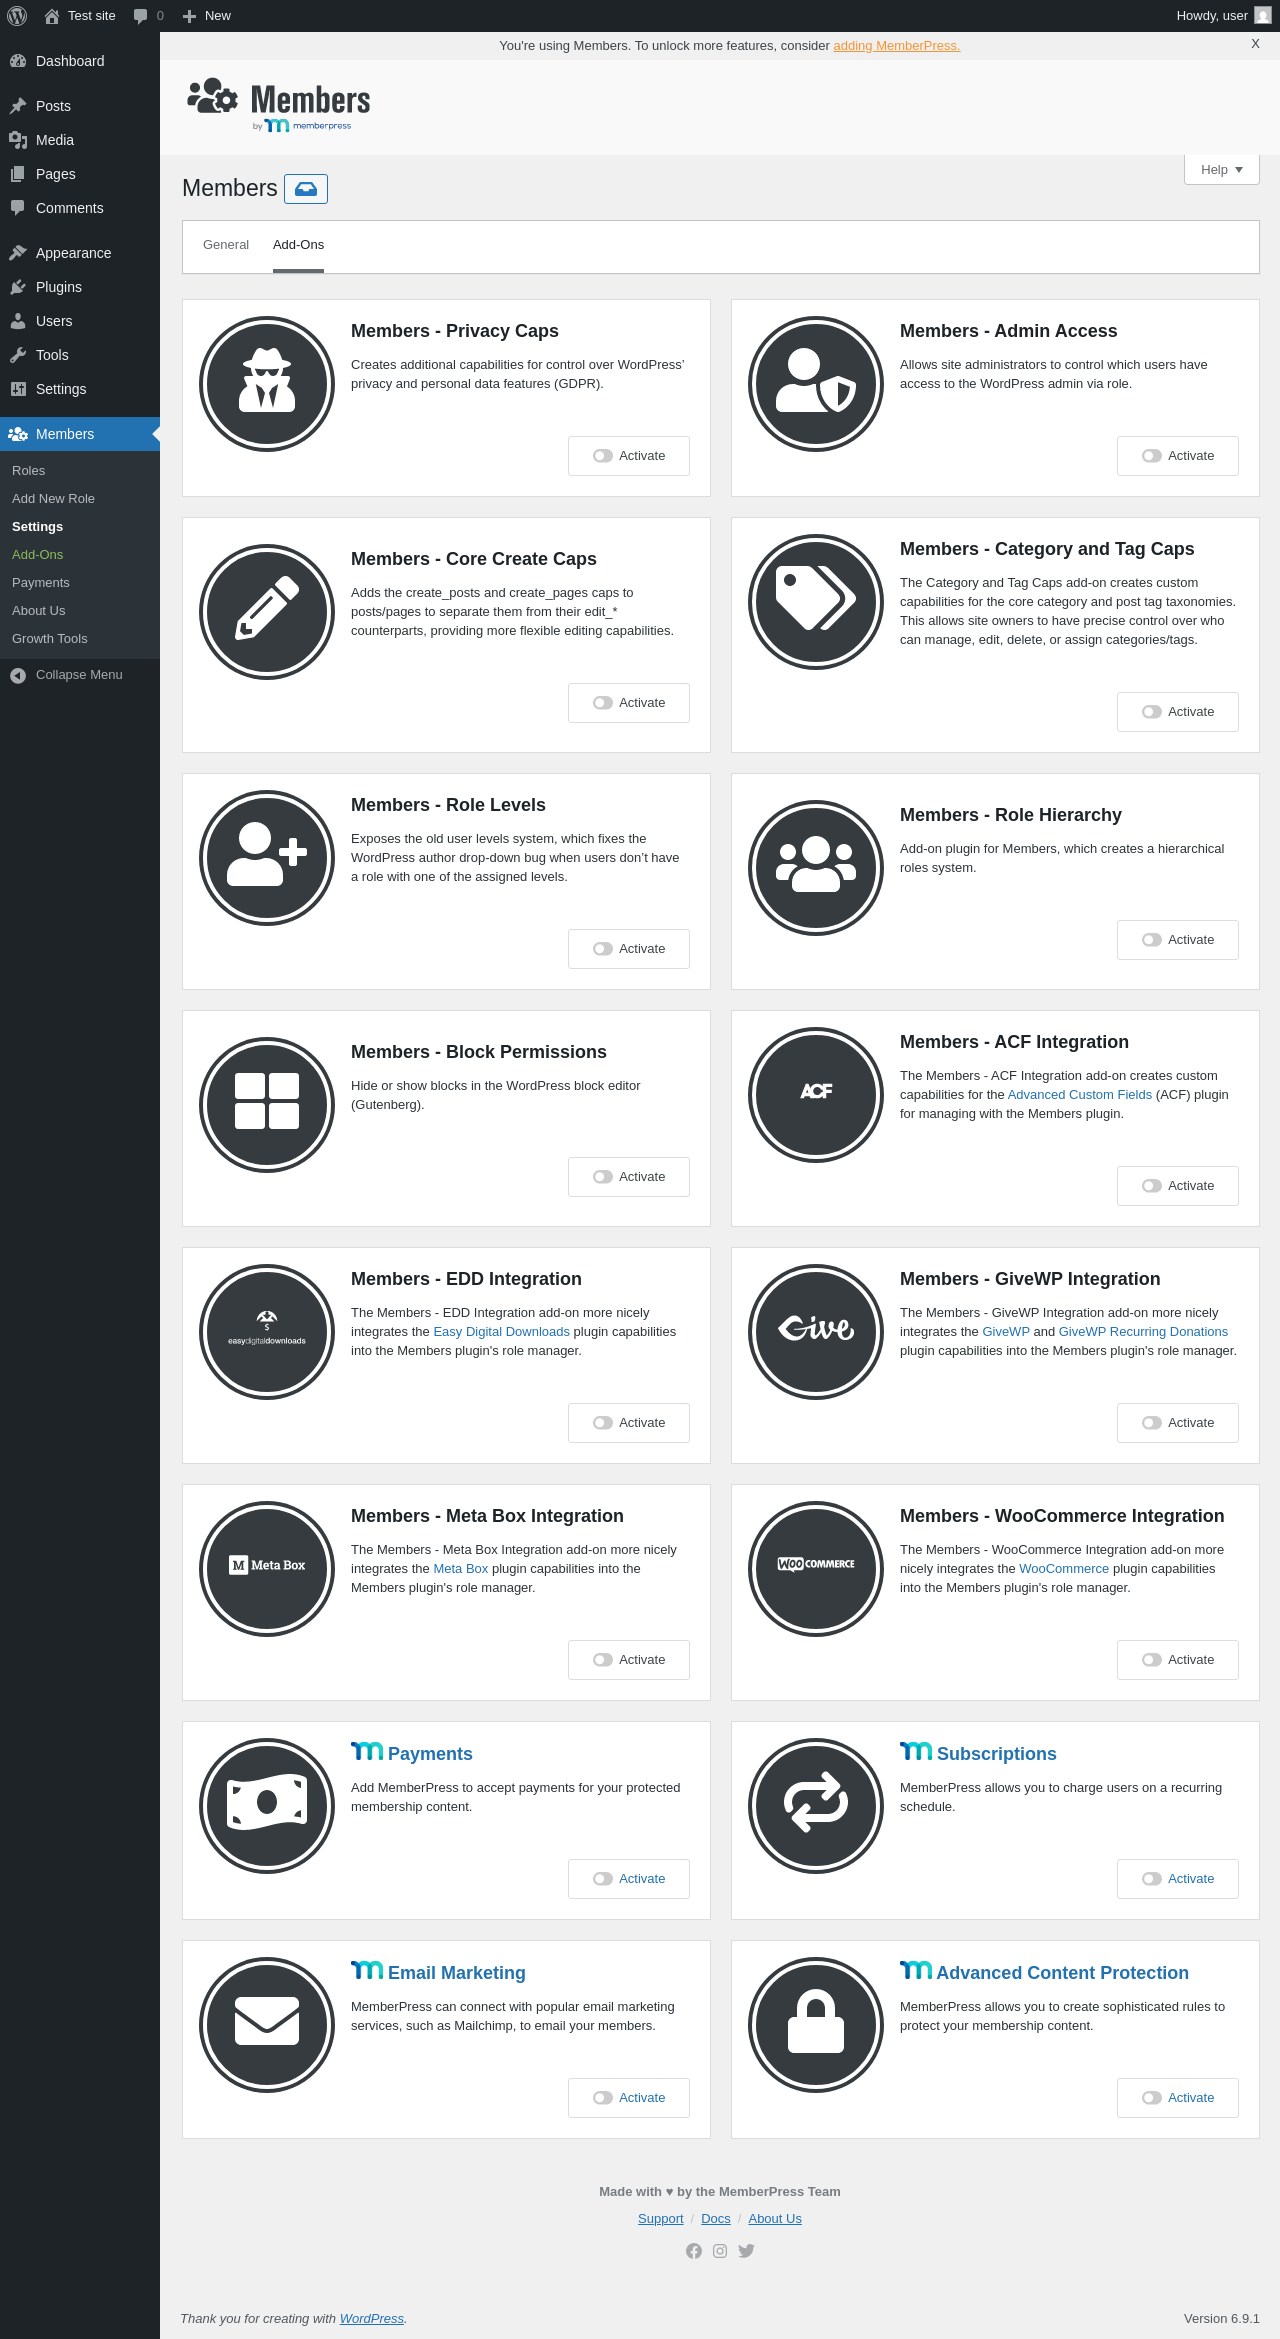Open the Advanced Custom Fields link
The image size is (1280, 2339).
[x=1080, y=1095]
